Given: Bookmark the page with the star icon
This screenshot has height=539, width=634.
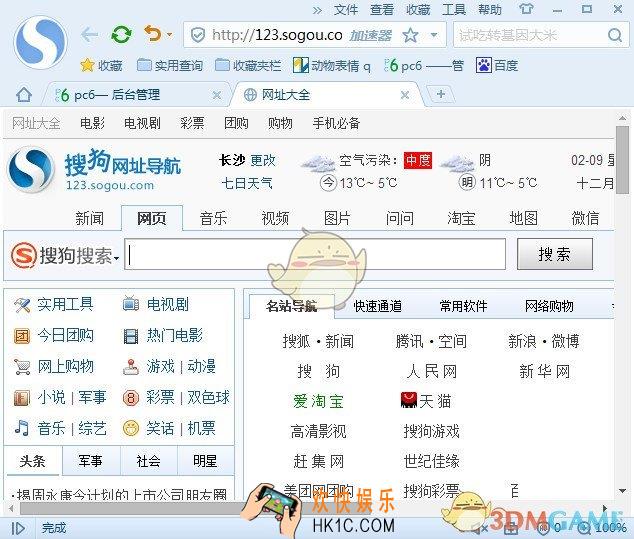Looking at the screenshot, I should [x=410, y=36].
